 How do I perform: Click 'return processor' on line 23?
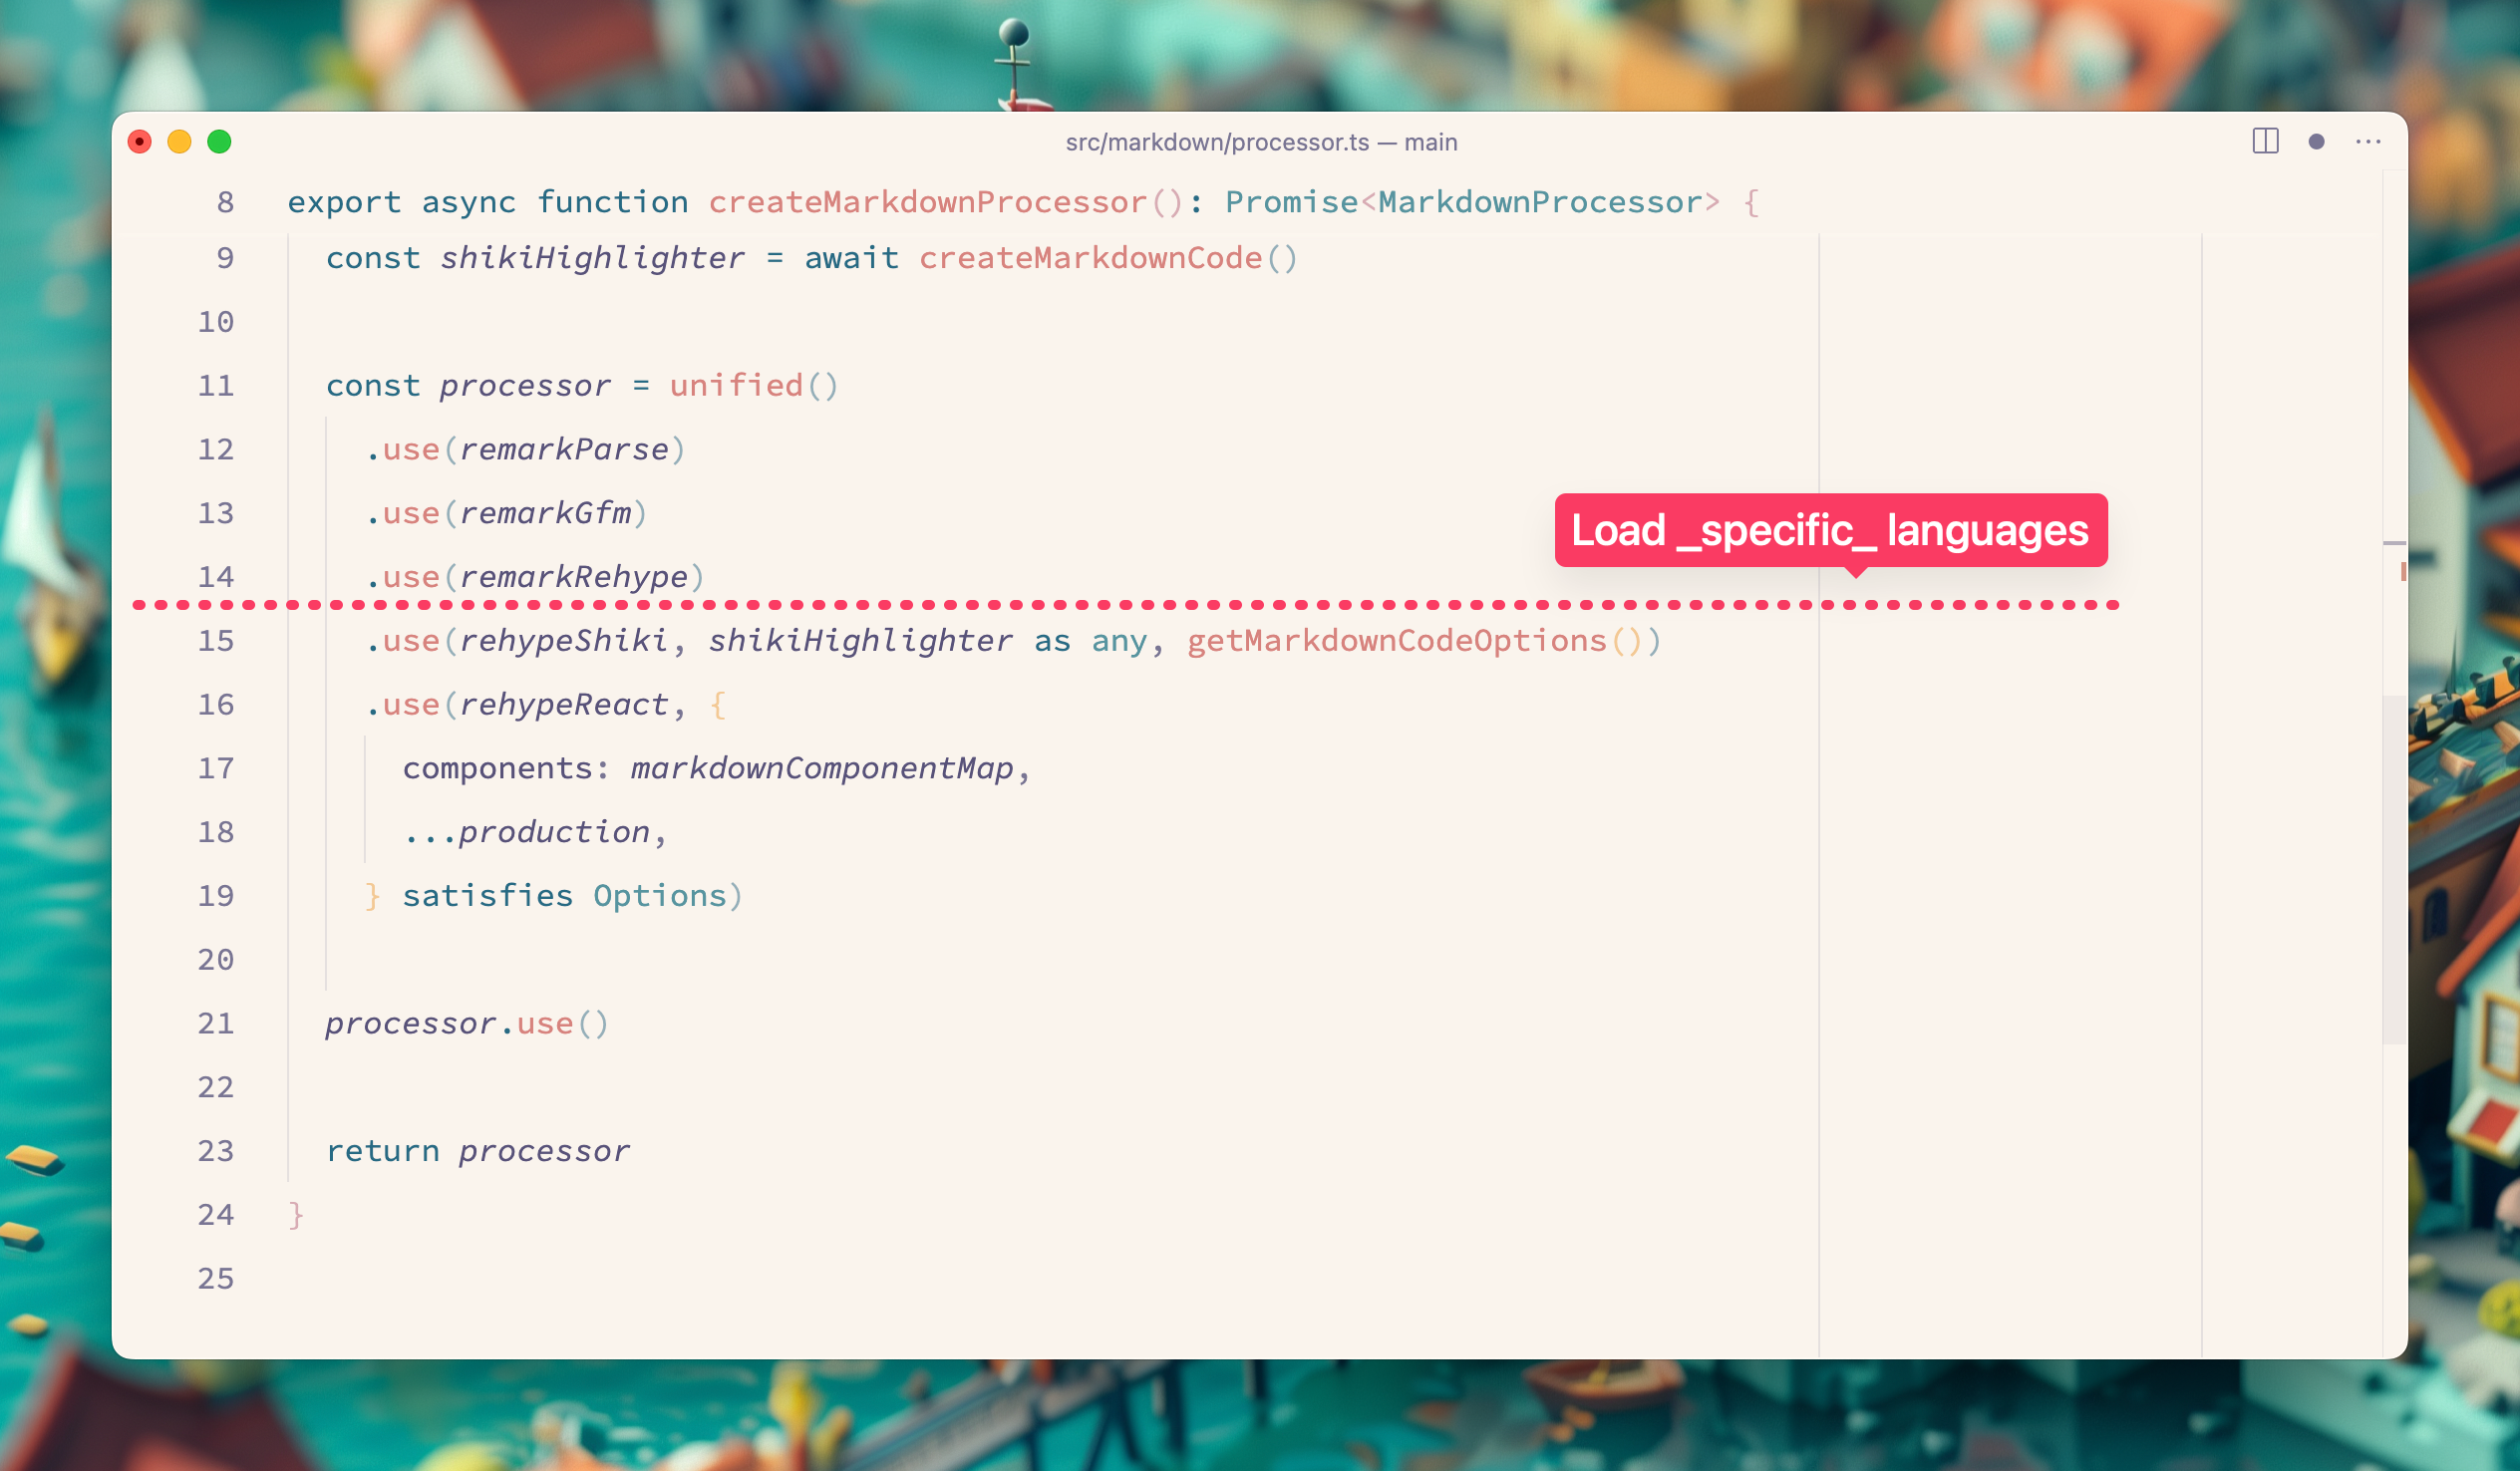478,1152
